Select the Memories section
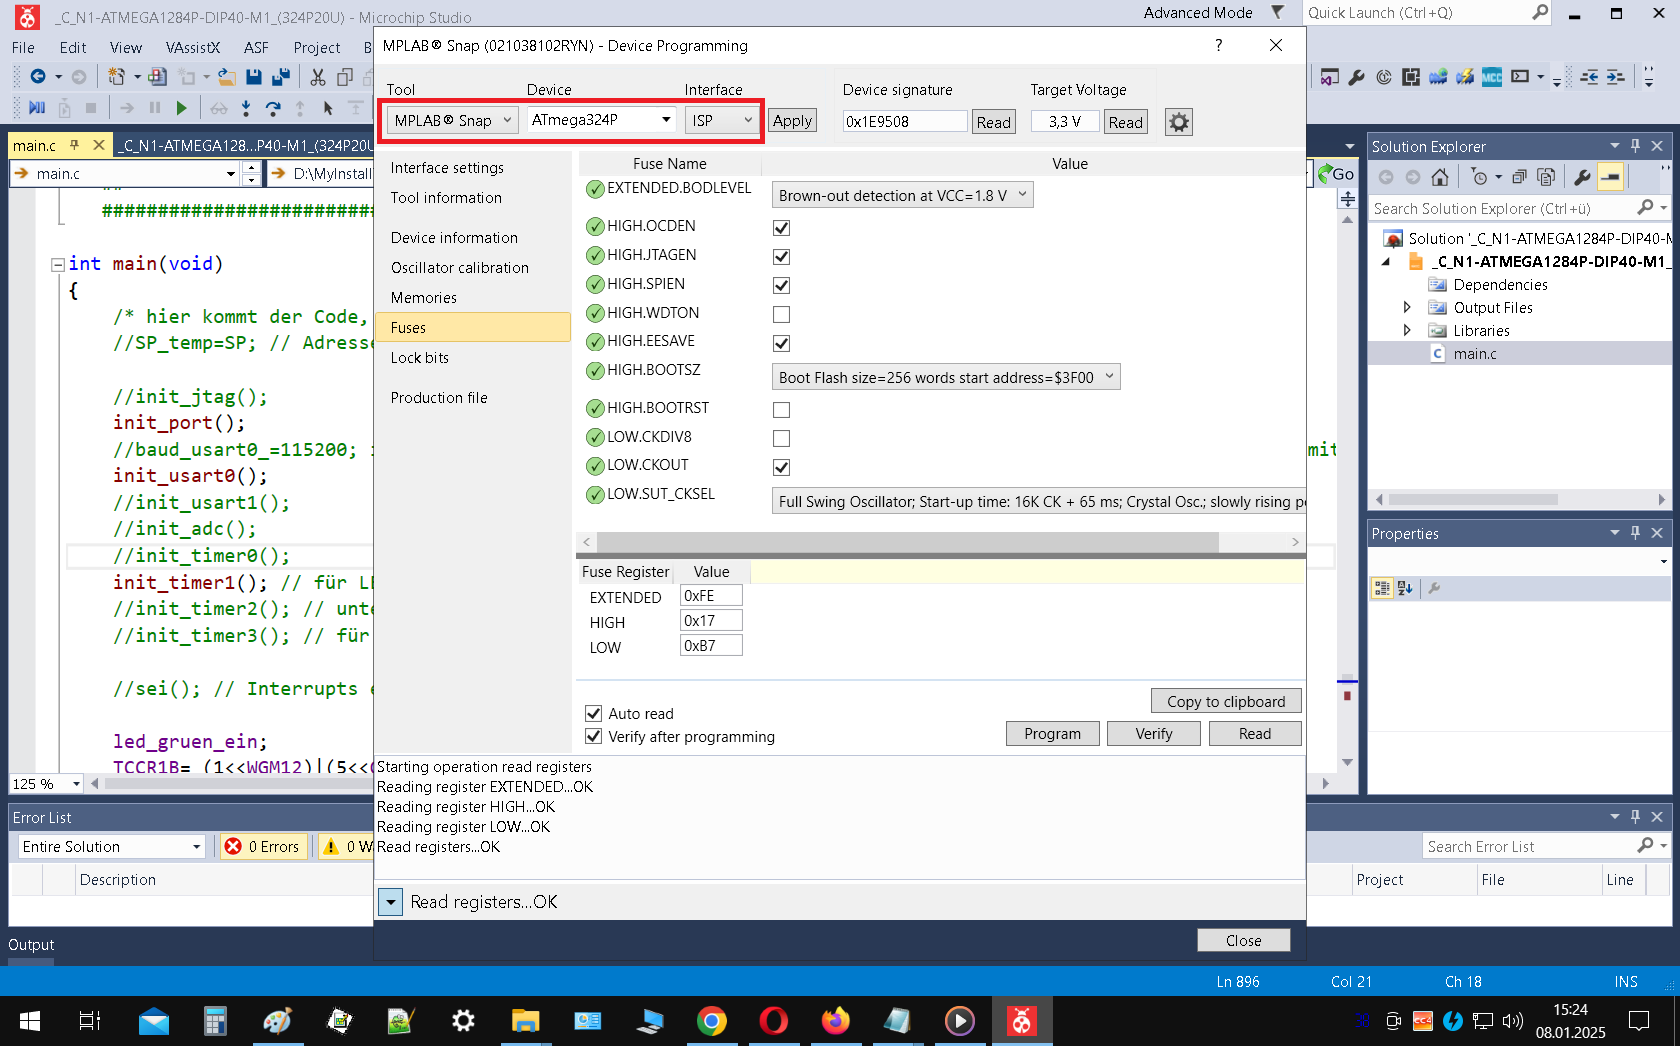Screen dimensions: 1680x1048 tap(474, 298)
